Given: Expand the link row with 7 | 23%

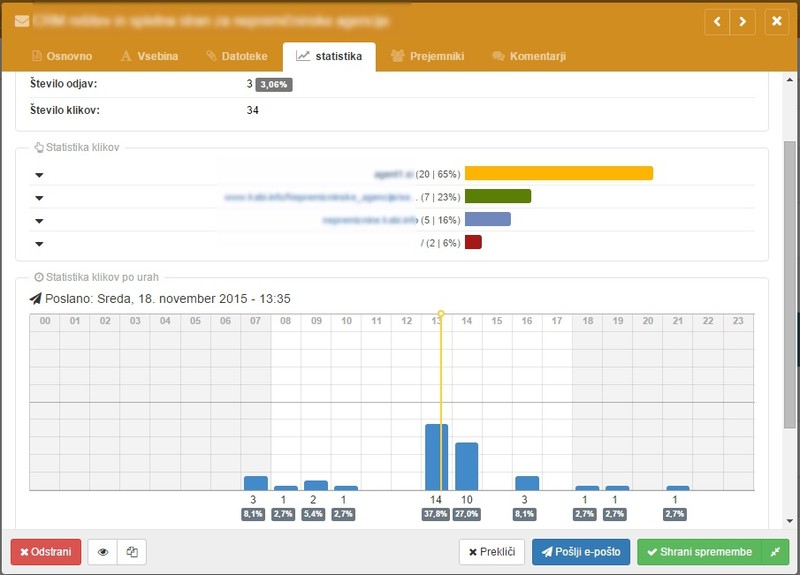Looking at the screenshot, I should [39, 197].
